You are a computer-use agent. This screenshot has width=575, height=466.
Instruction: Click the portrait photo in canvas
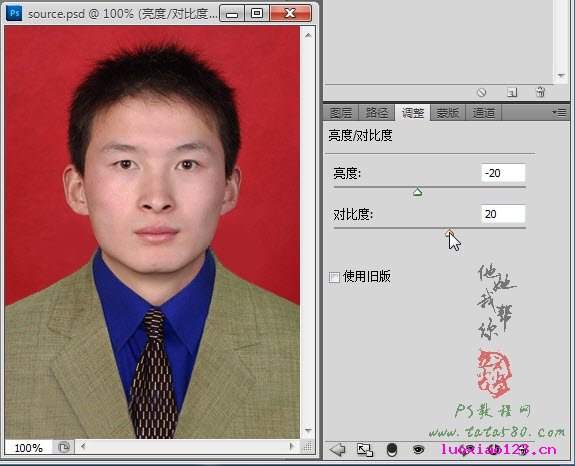(x=152, y=232)
